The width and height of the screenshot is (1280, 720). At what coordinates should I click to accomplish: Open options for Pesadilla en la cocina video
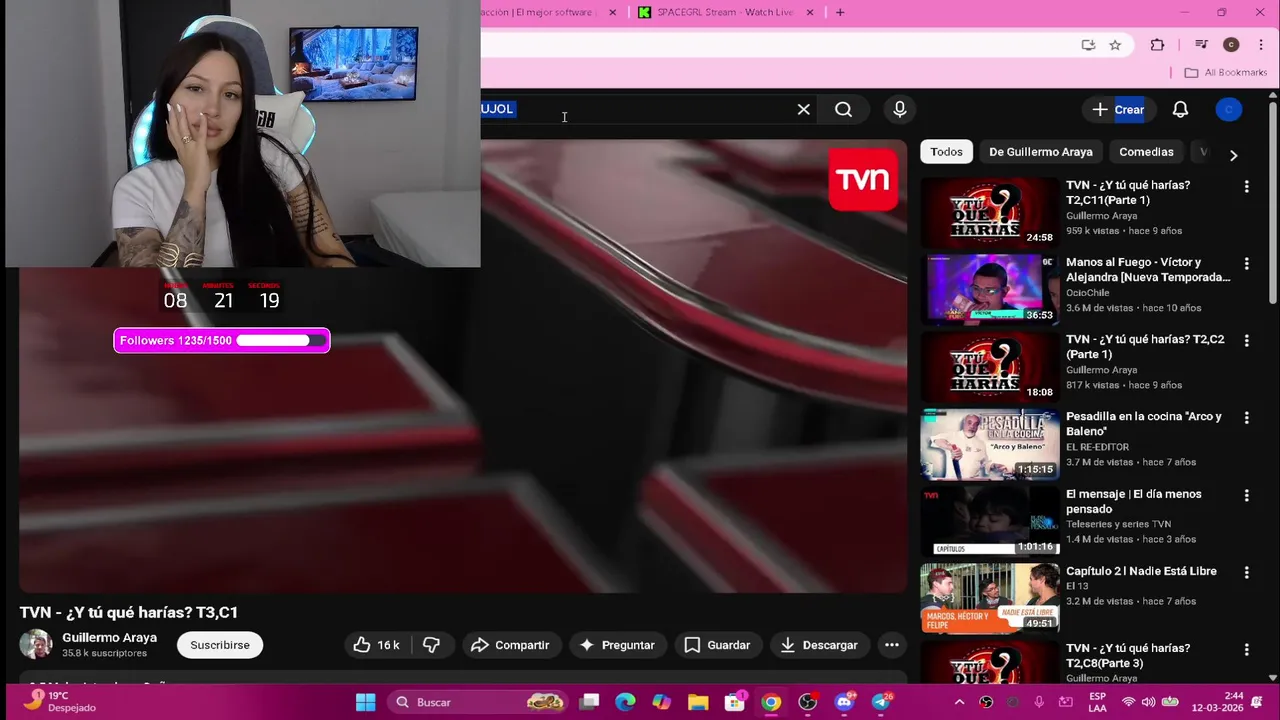click(1246, 418)
